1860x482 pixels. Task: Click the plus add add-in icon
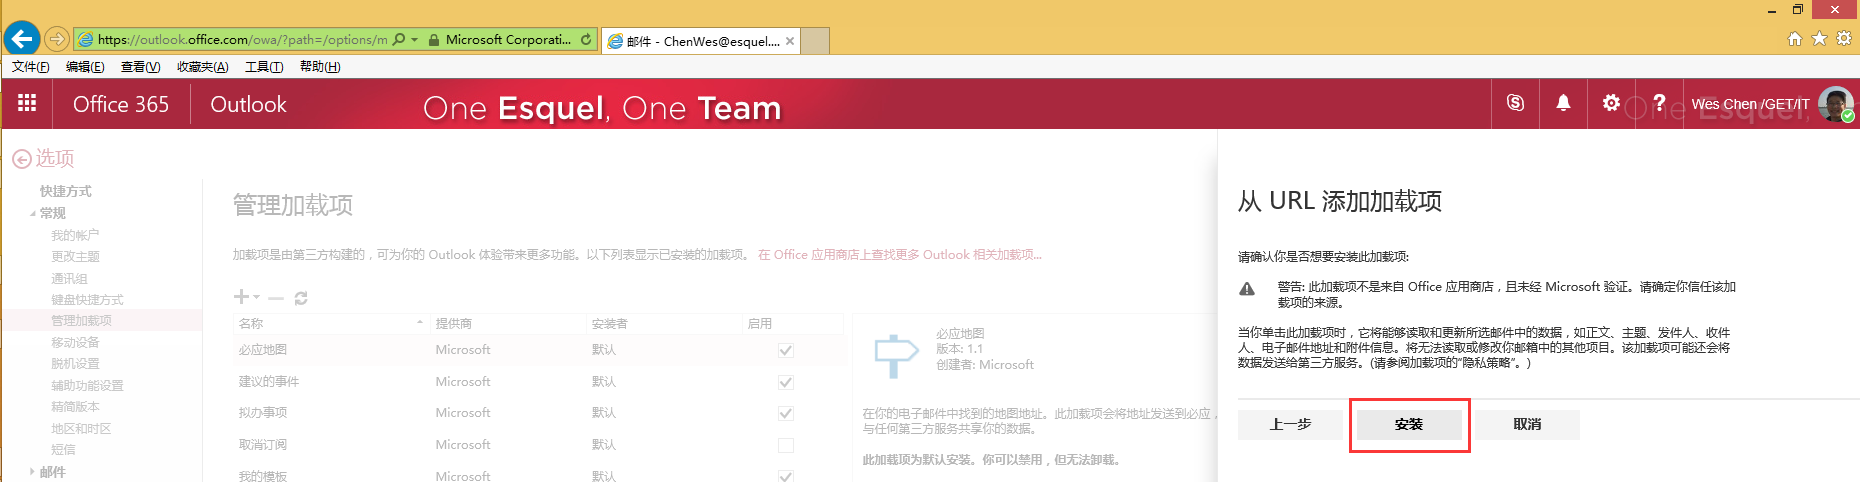pos(241,297)
